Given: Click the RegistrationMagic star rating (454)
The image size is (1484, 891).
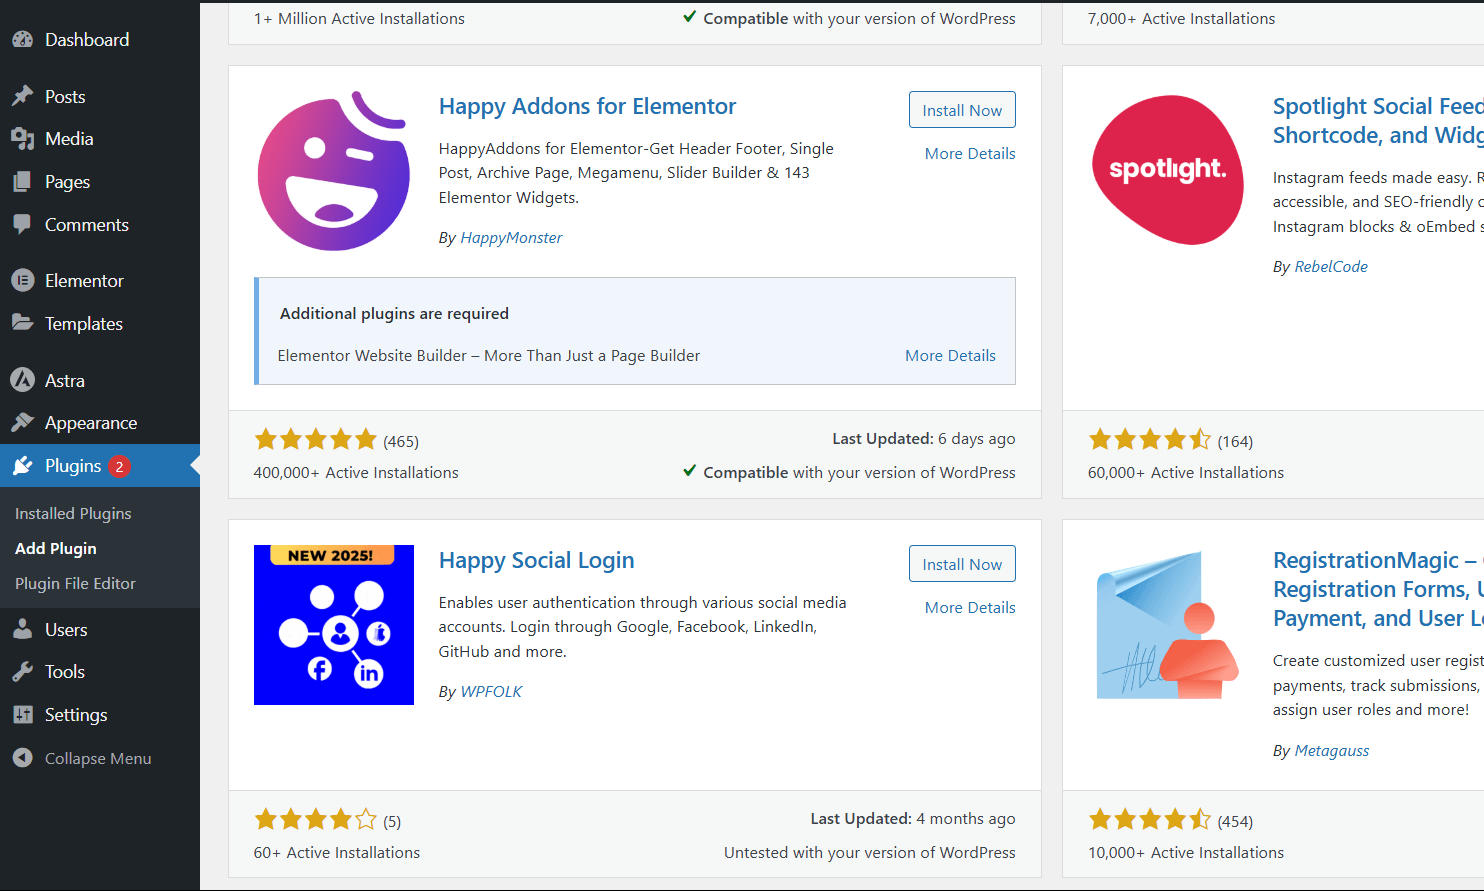Looking at the screenshot, I should pos(1150,820).
